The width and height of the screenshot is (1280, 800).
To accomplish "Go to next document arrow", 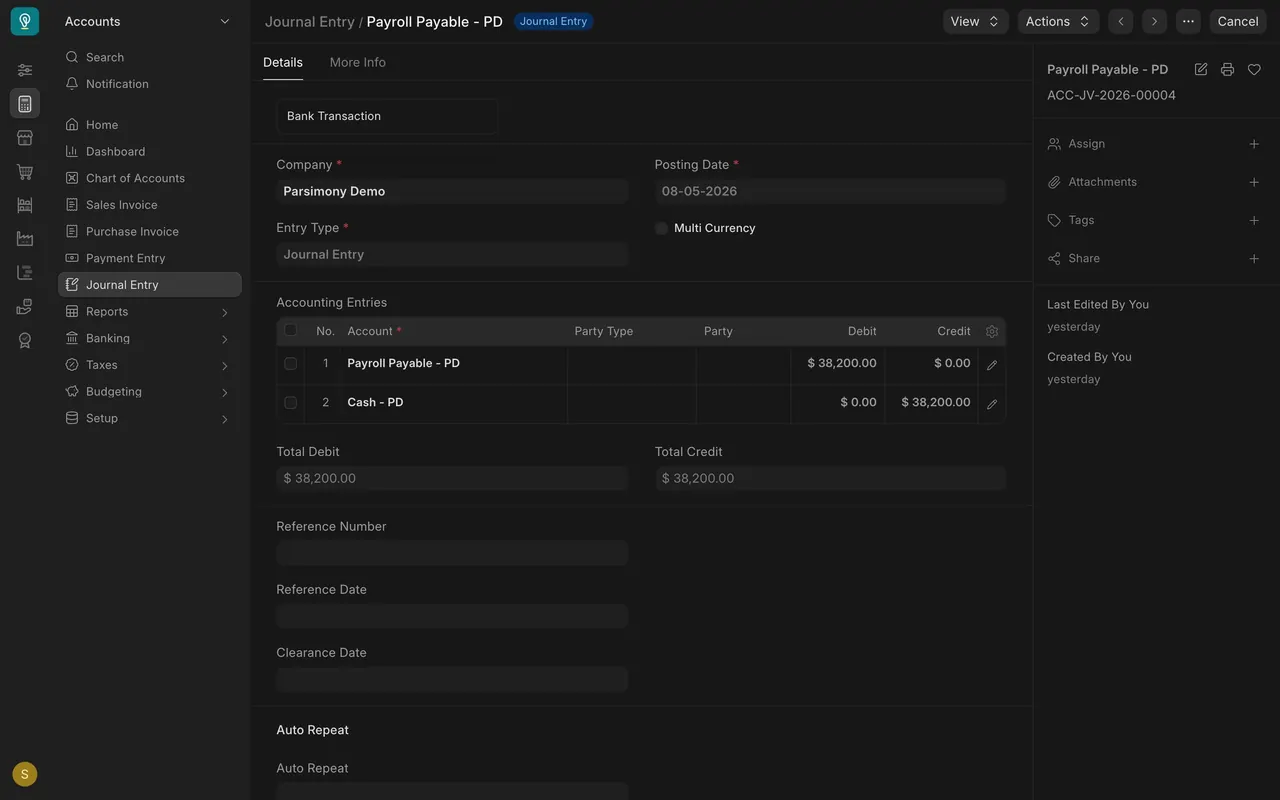I will [1154, 21].
